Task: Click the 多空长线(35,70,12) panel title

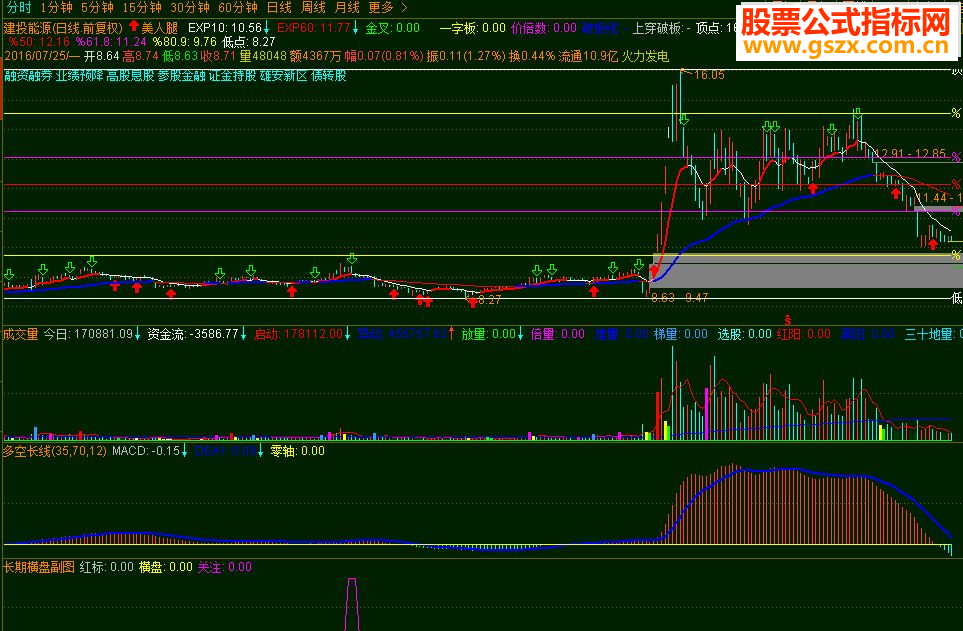Action: 55,451
